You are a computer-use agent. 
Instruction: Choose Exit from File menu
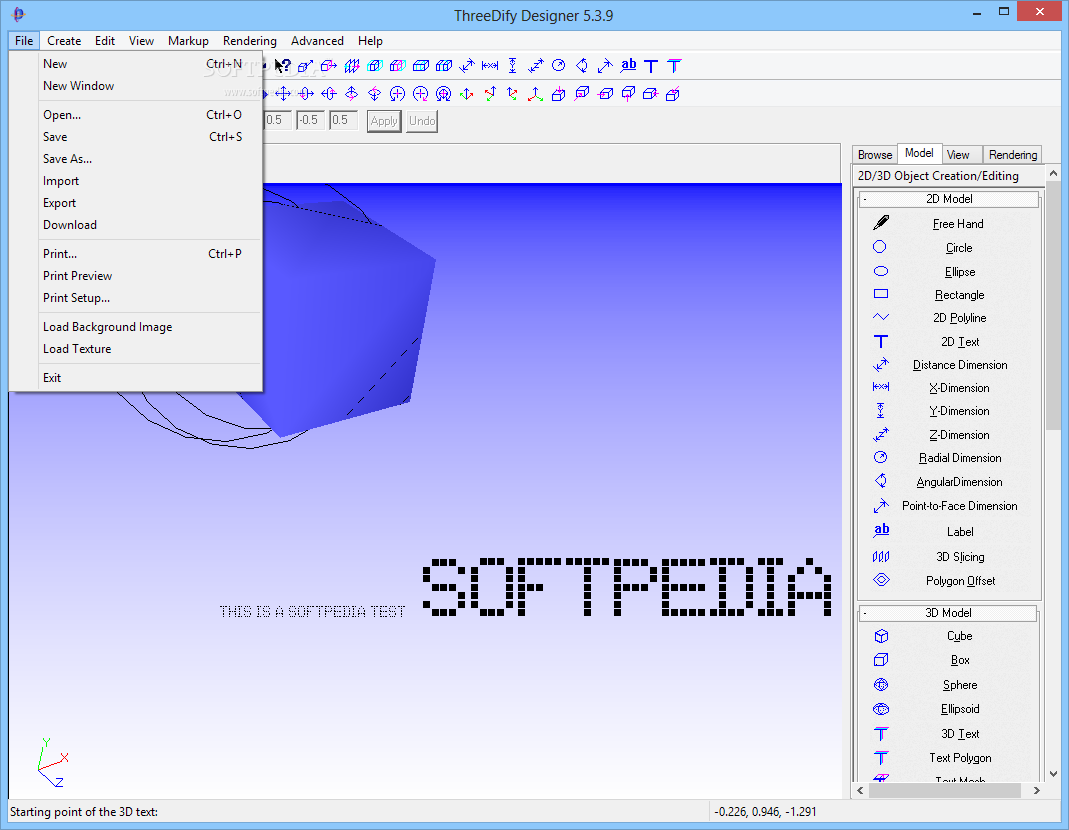(x=136, y=378)
